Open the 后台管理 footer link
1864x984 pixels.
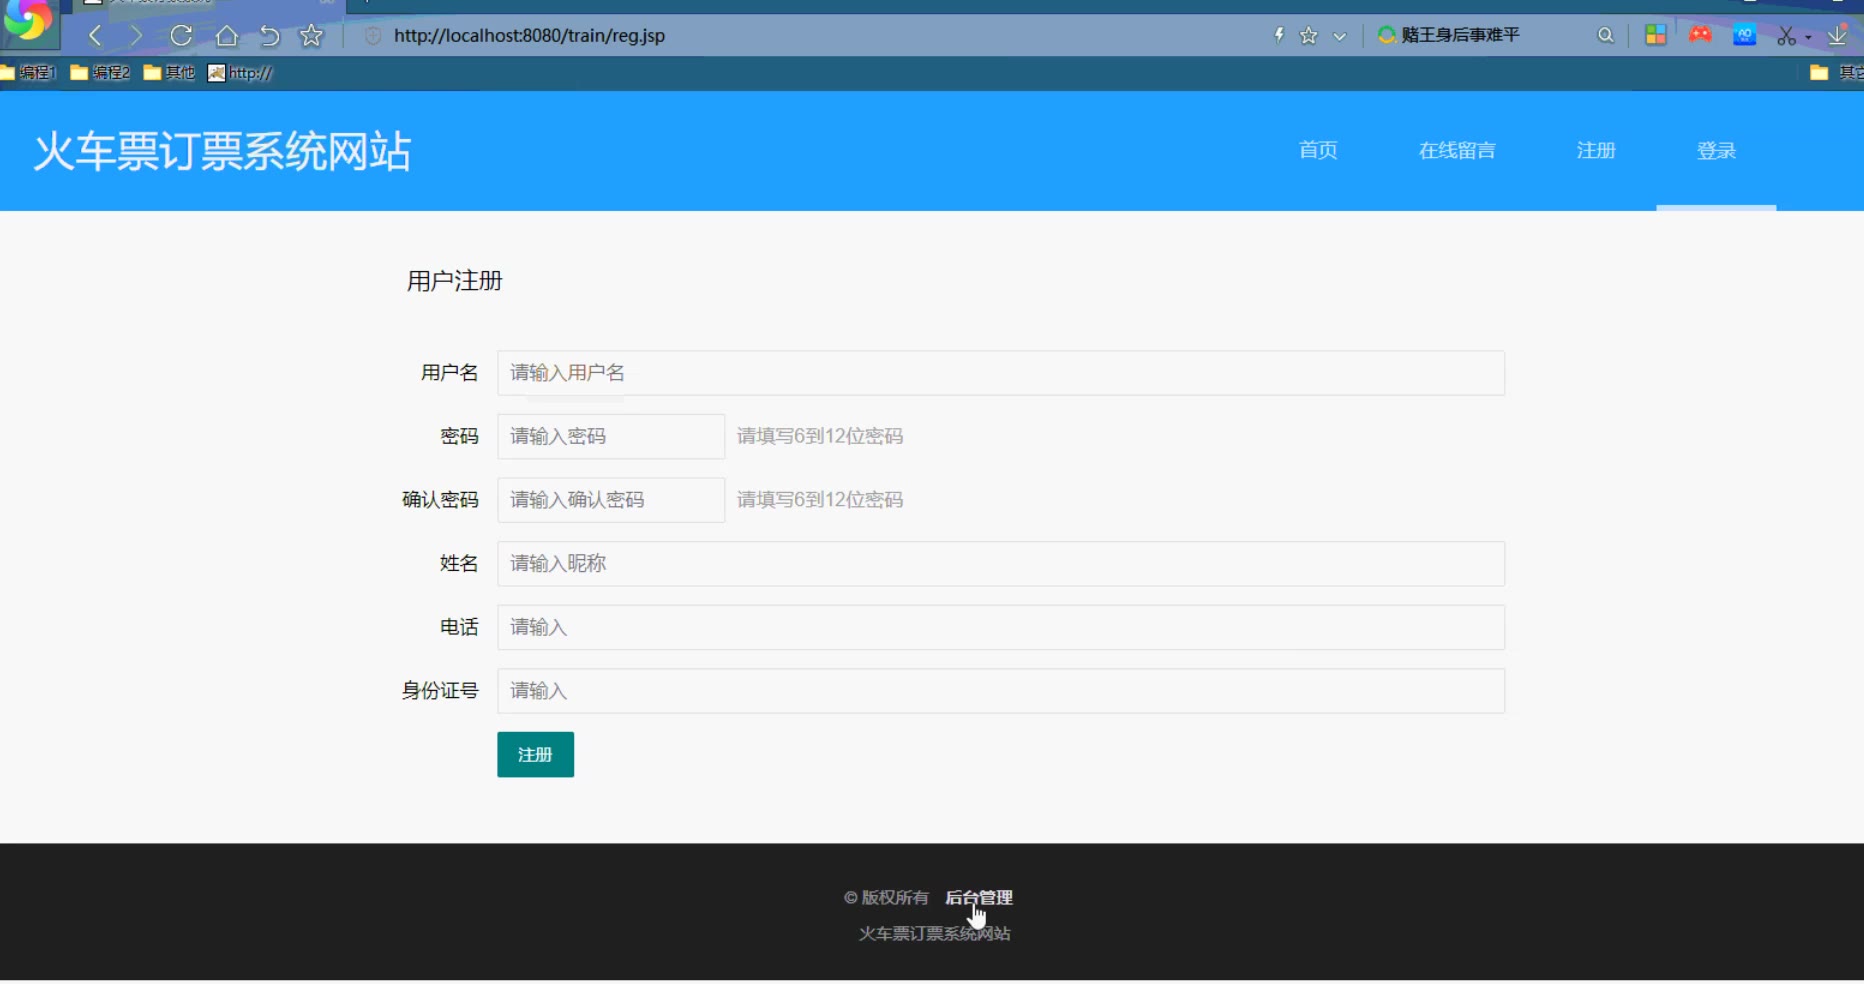pyautogui.click(x=979, y=898)
